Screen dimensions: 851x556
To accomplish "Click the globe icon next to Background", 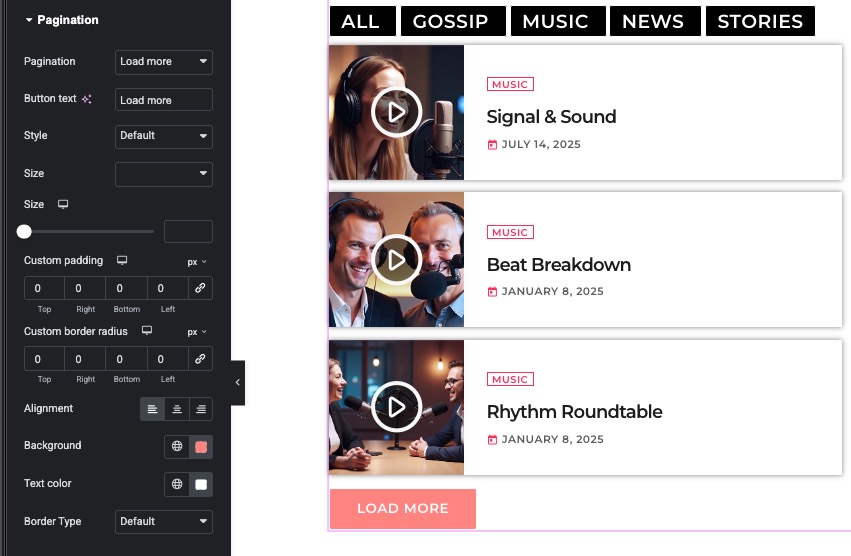I will pyautogui.click(x=177, y=446).
